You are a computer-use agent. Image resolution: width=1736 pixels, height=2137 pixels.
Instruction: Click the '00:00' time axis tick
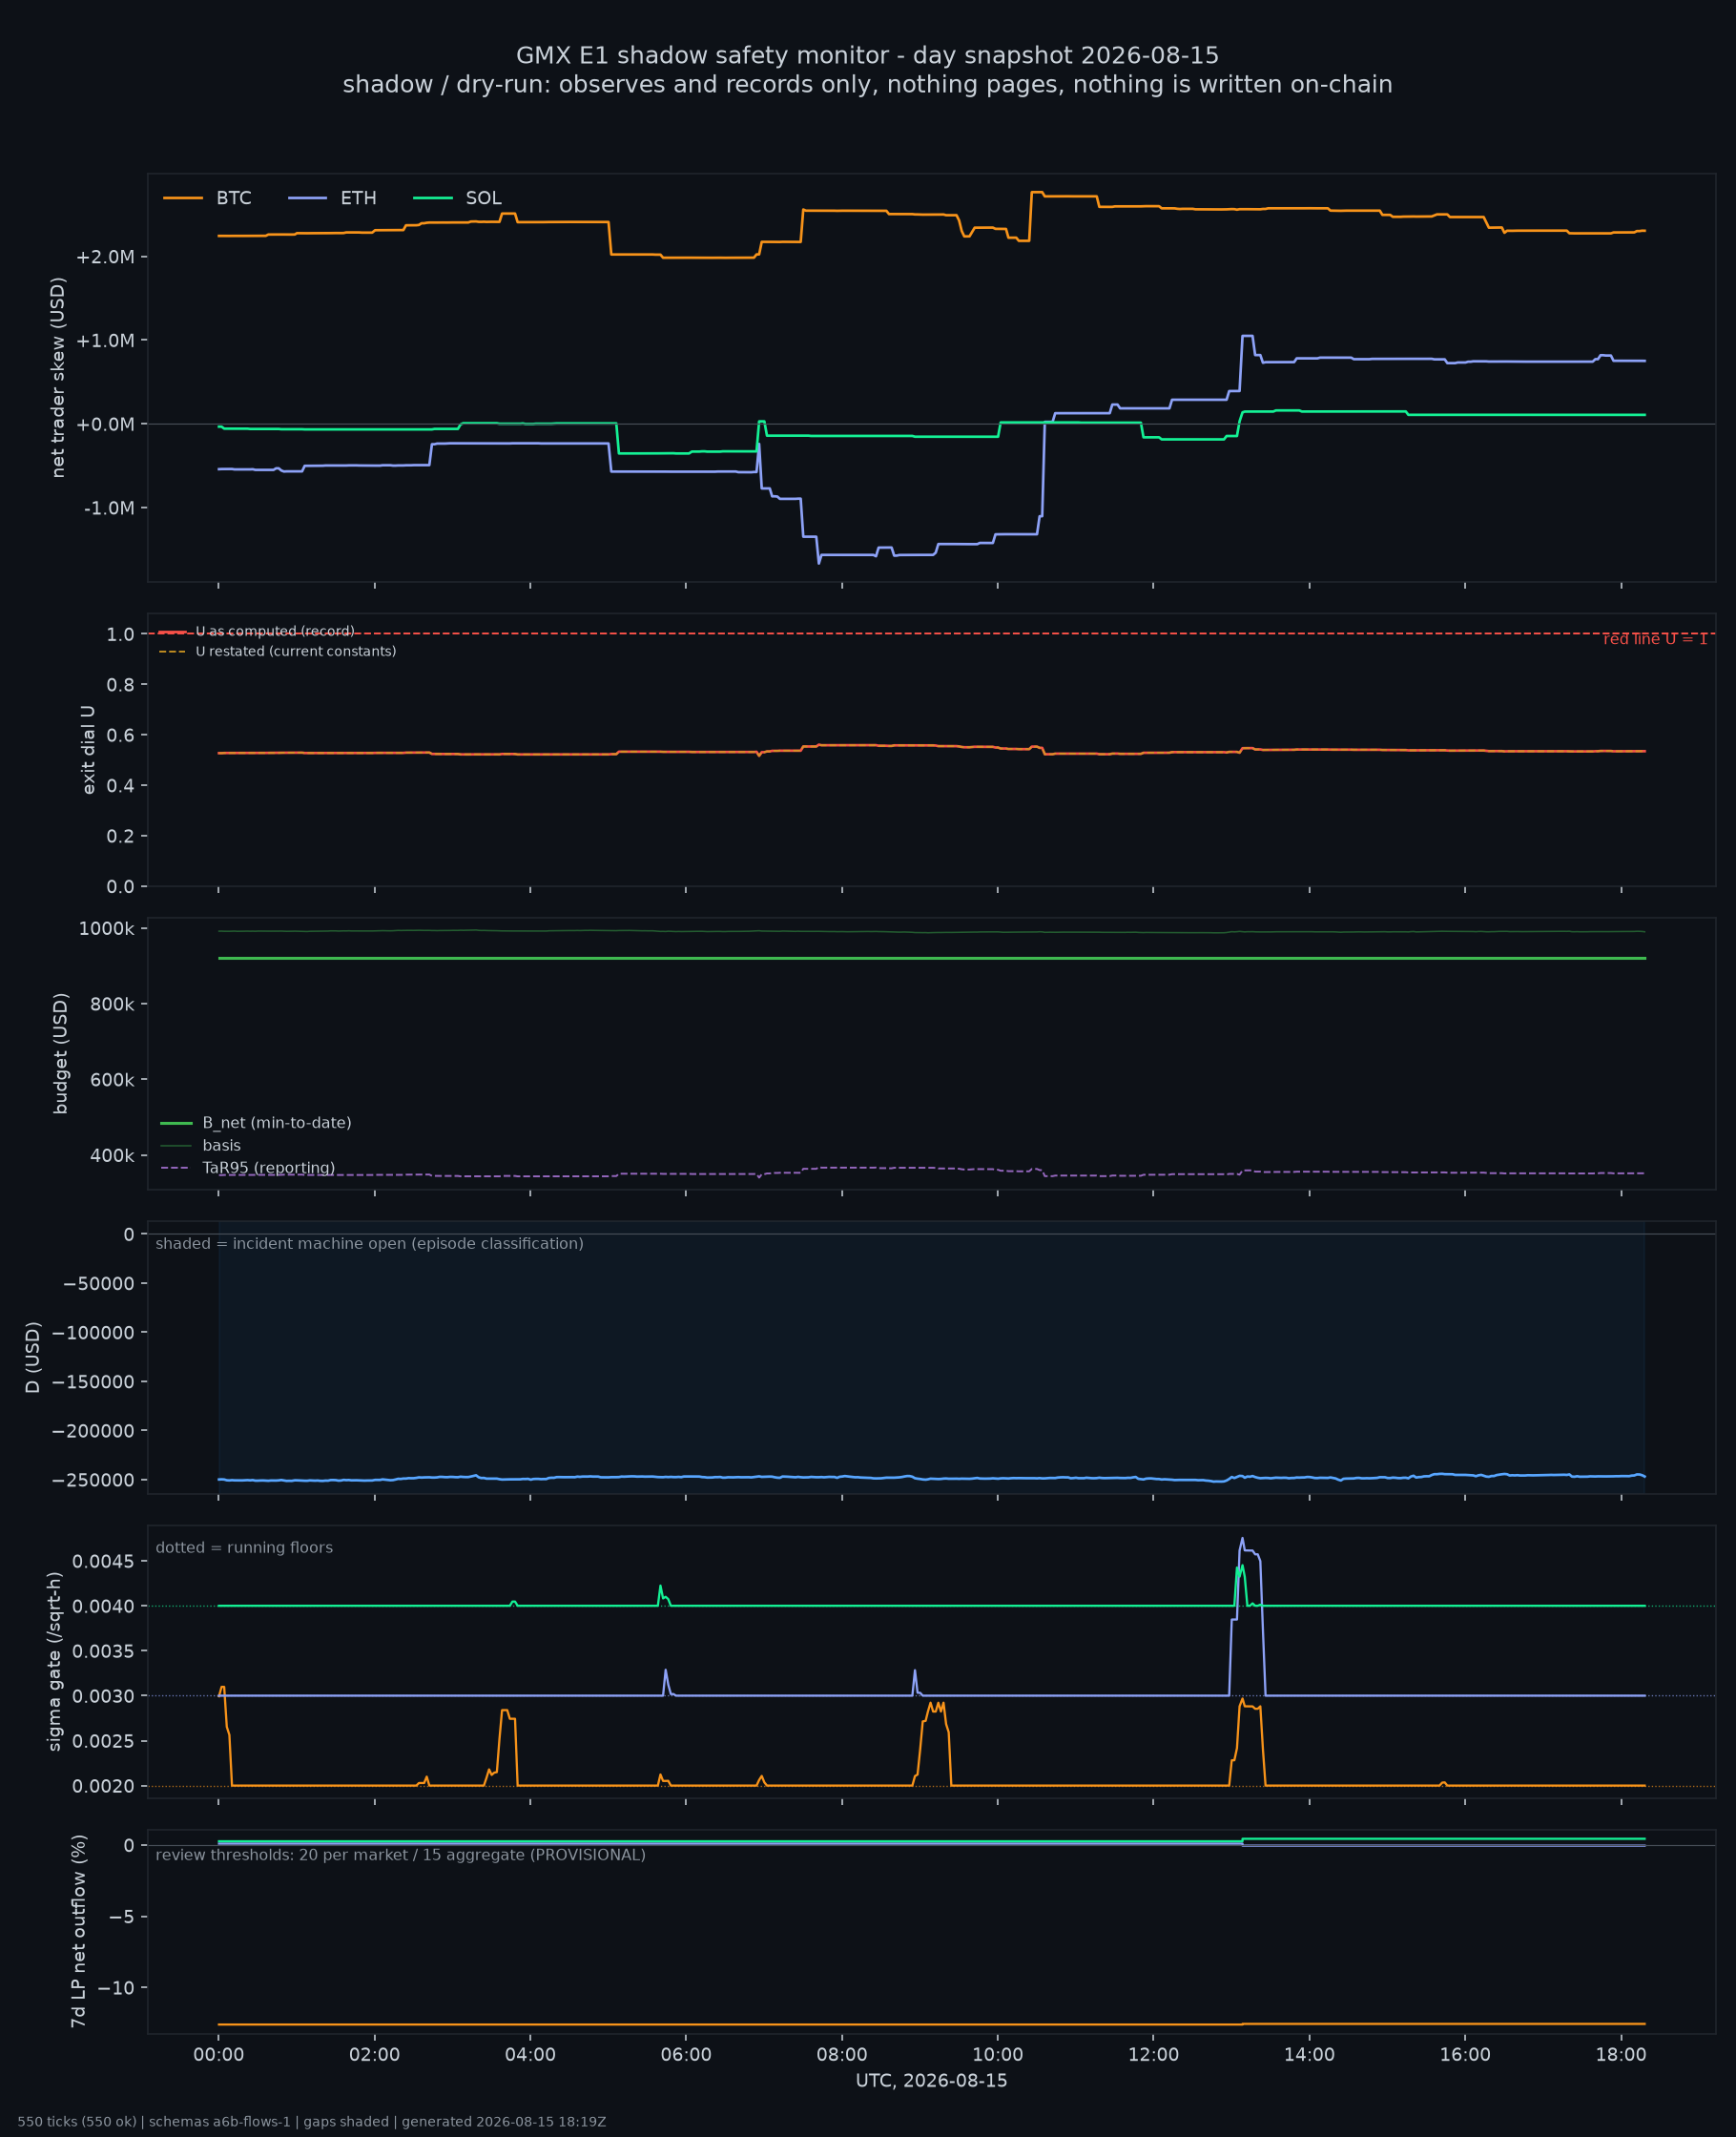[x=219, y=2056]
